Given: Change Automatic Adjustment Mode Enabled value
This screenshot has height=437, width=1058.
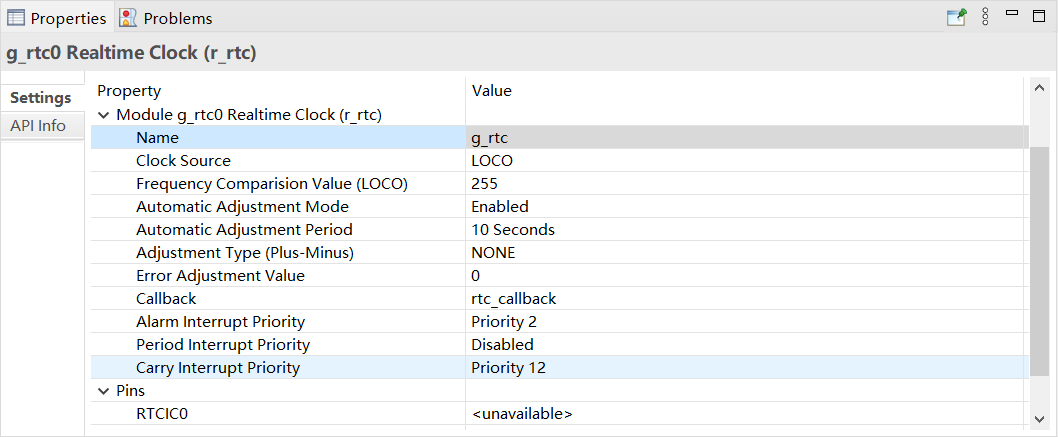Looking at the screenshot, I should tap(745, 206).
